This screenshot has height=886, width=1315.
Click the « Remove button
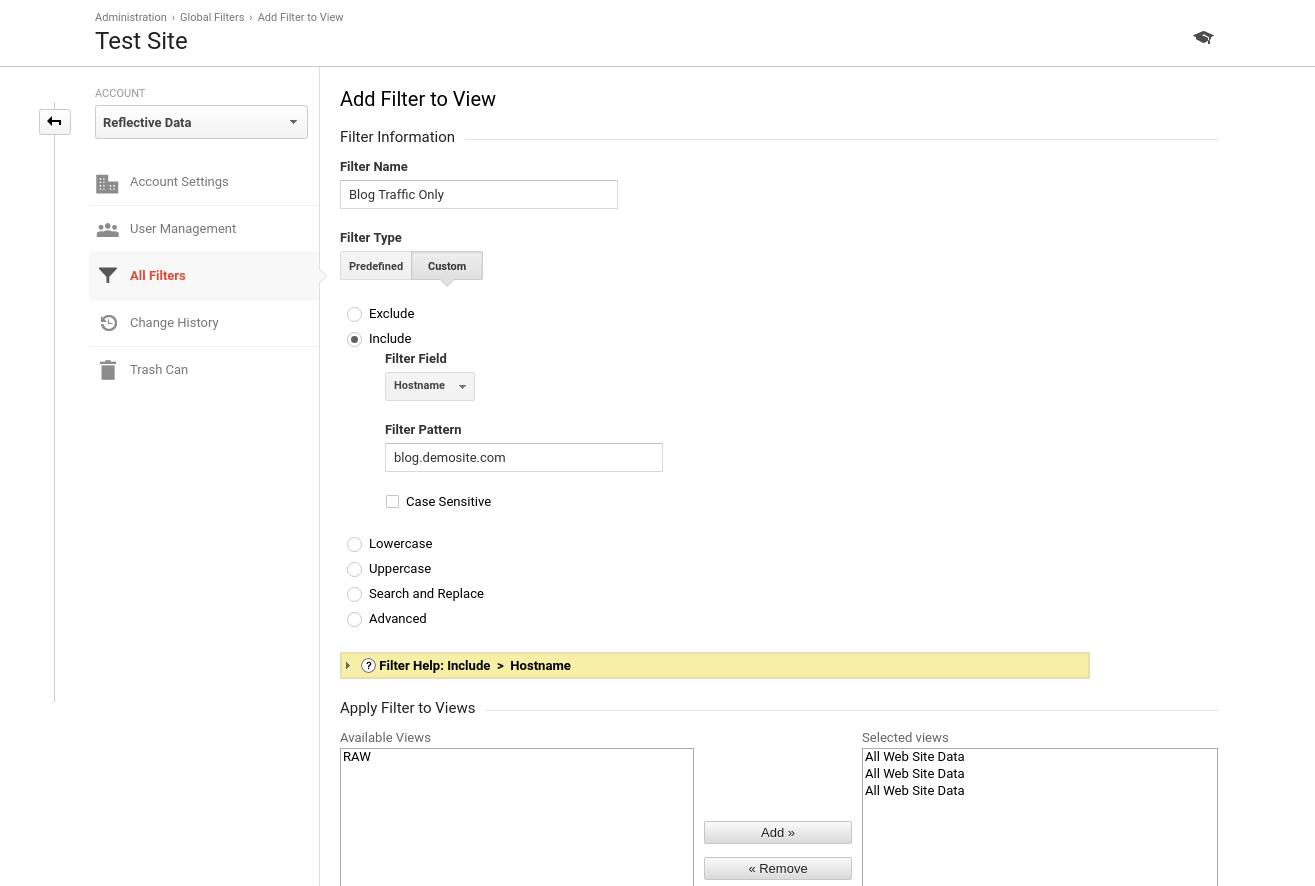[x=778, y=868]
